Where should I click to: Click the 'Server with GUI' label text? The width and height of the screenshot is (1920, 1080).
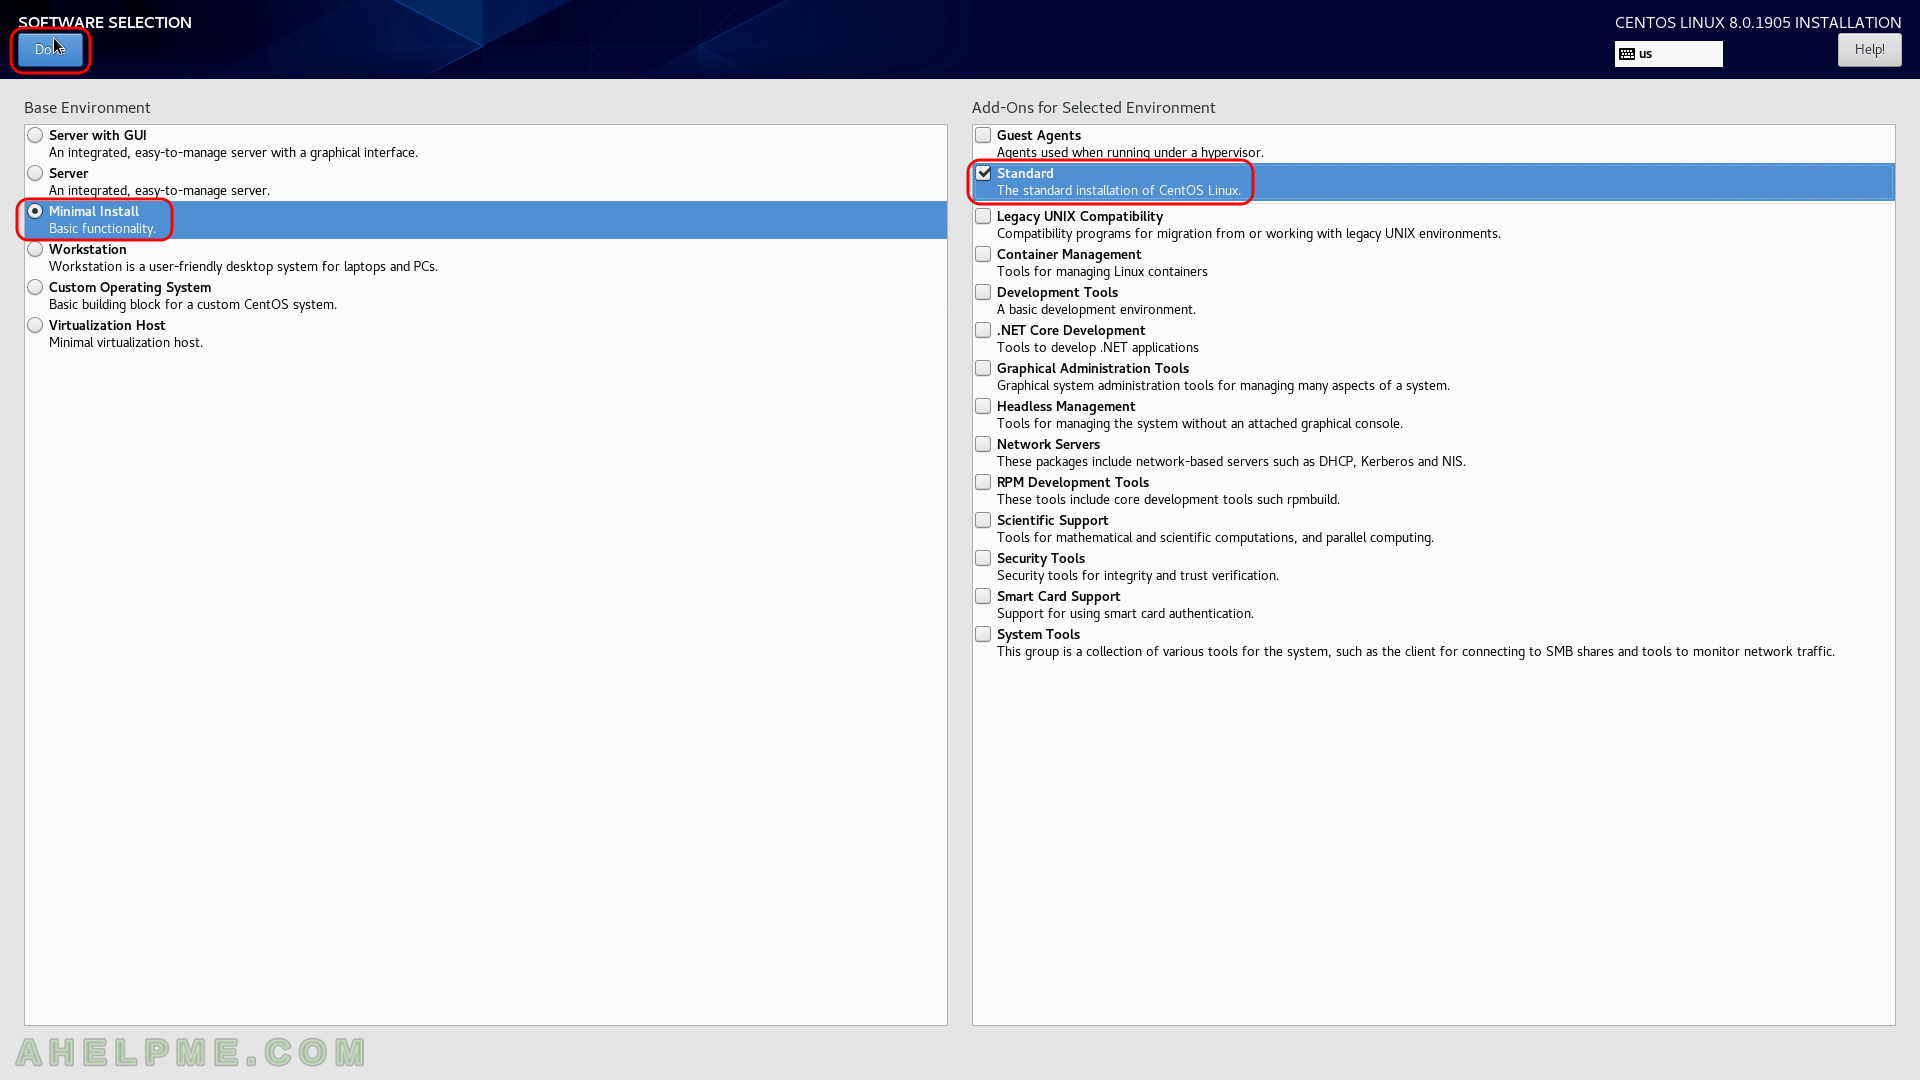98,135
